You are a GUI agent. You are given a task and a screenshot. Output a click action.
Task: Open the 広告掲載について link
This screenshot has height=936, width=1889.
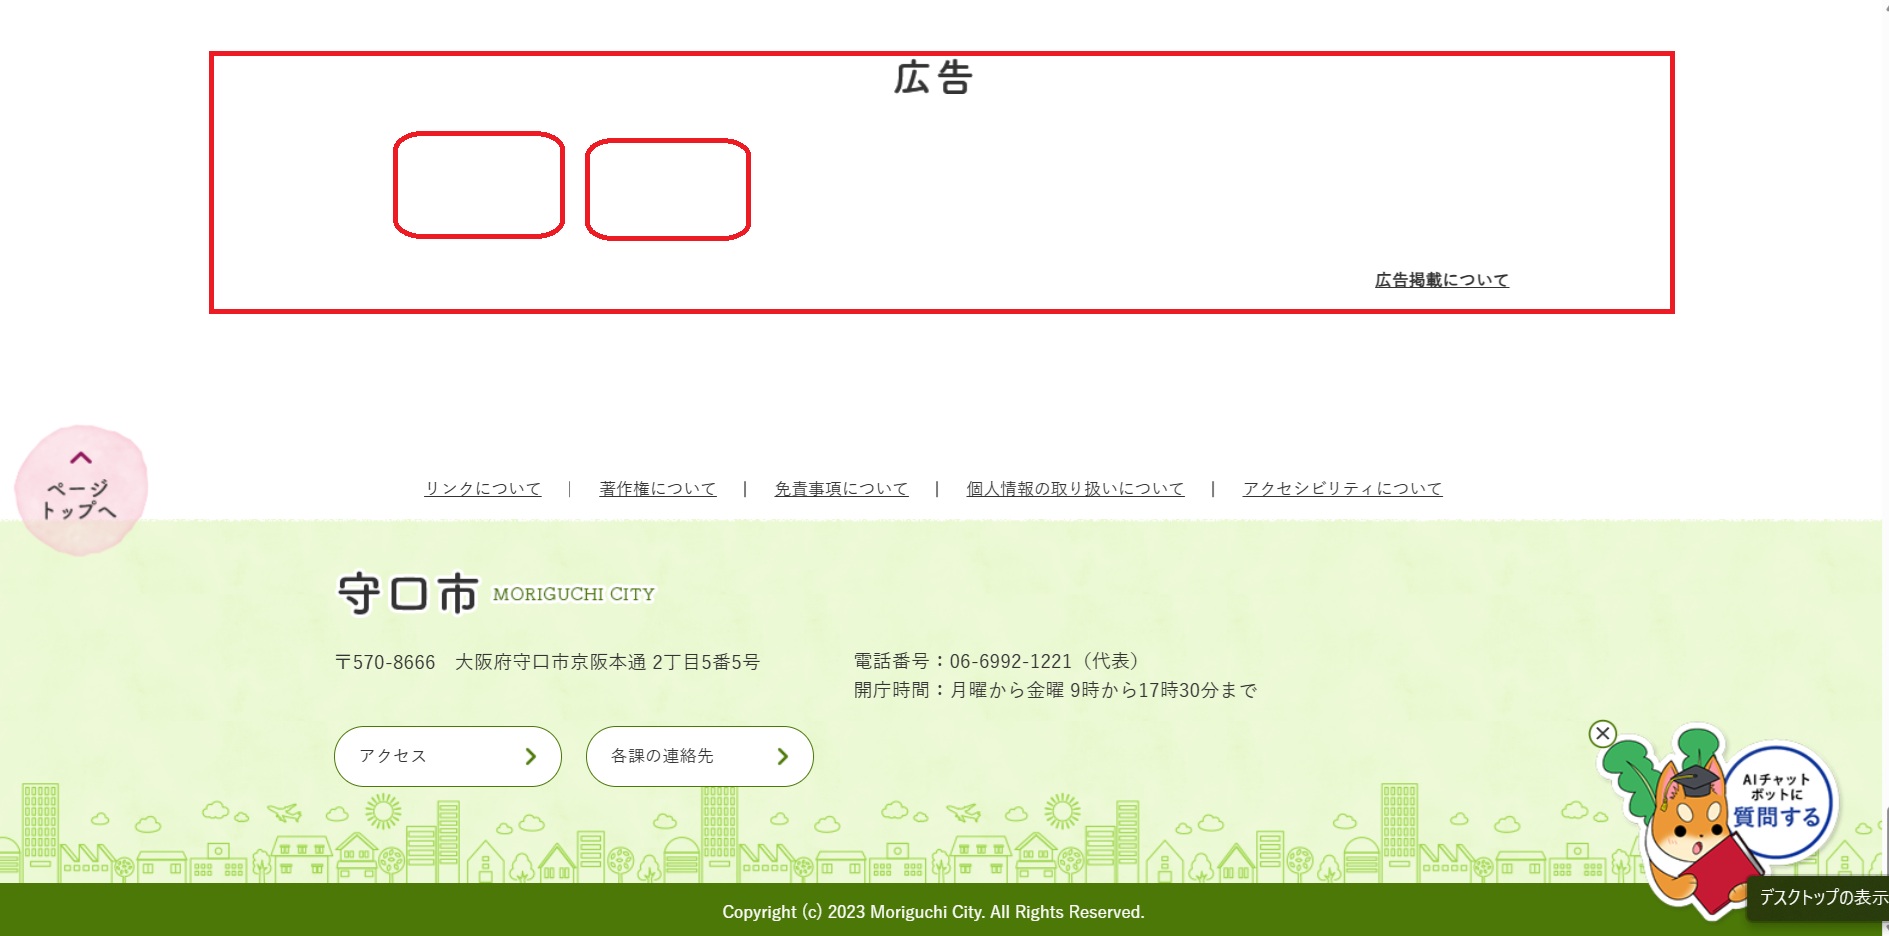[1441, 280]
